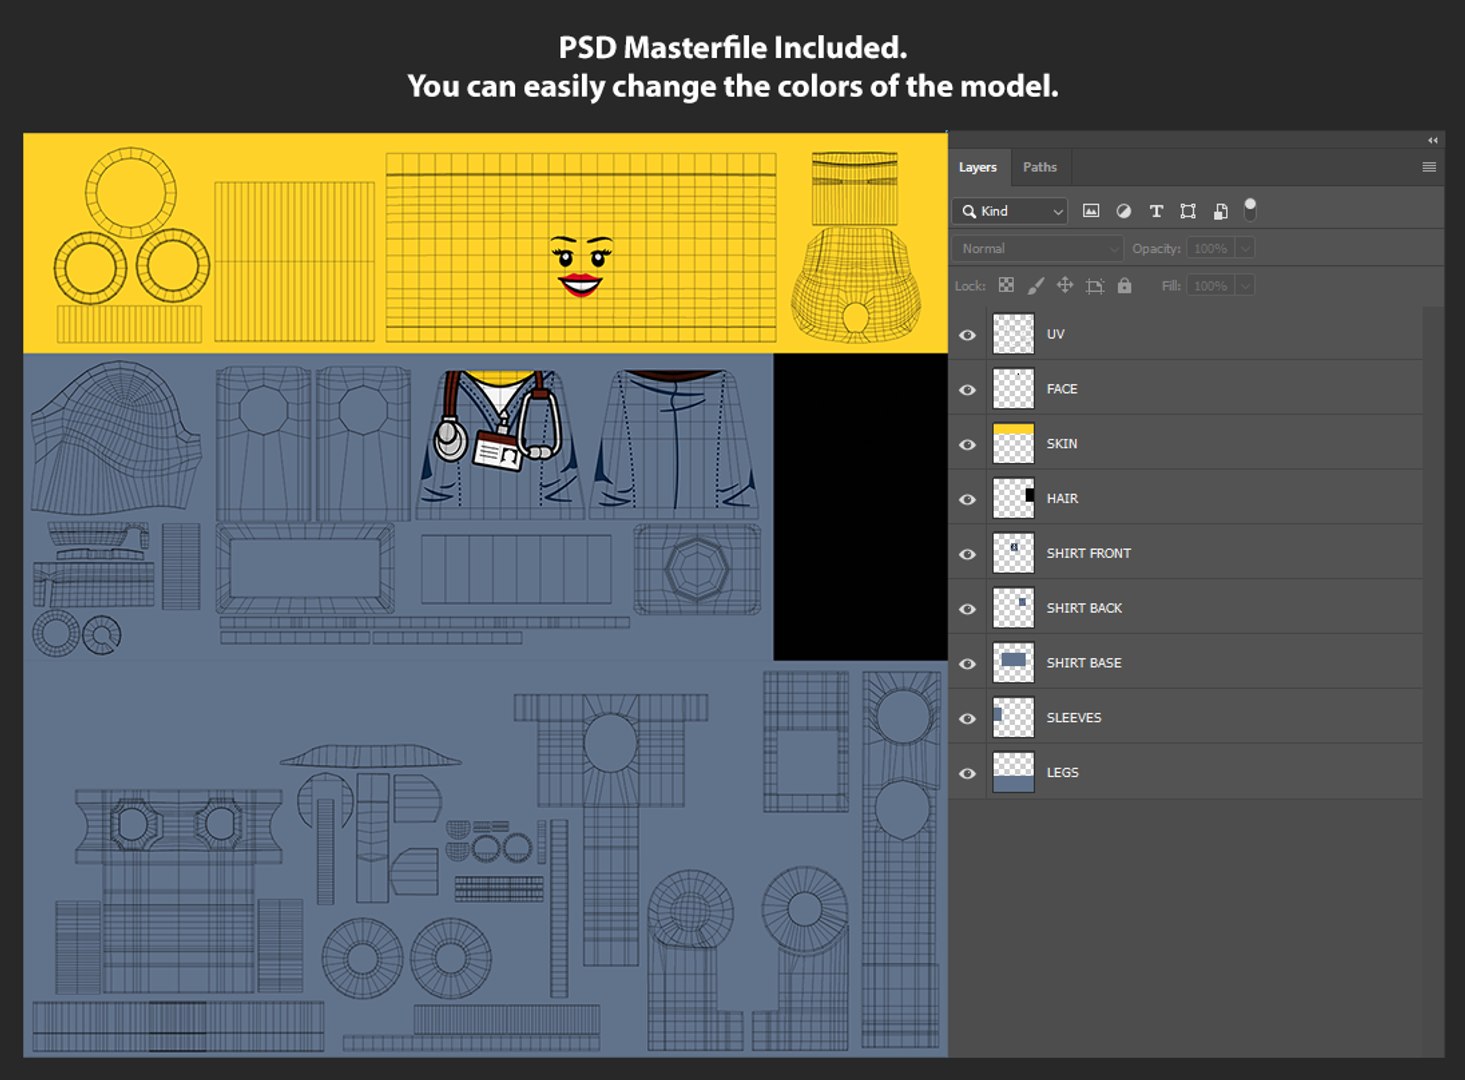1465x1080 pixels.
Task: Select the layer named SHIRT BASE
Action: pyautogui.click(x=1084, y=663)
